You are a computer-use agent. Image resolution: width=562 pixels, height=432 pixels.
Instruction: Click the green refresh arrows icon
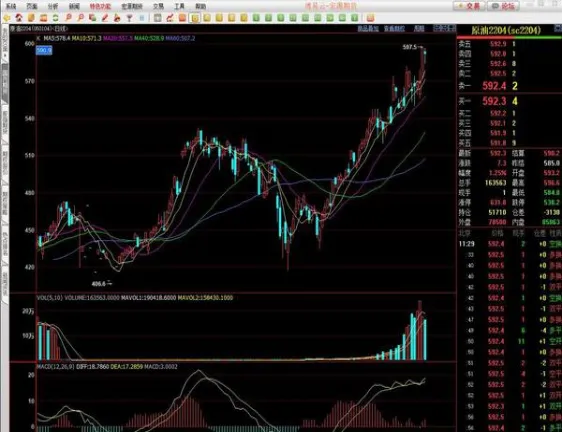coord(56,18)
